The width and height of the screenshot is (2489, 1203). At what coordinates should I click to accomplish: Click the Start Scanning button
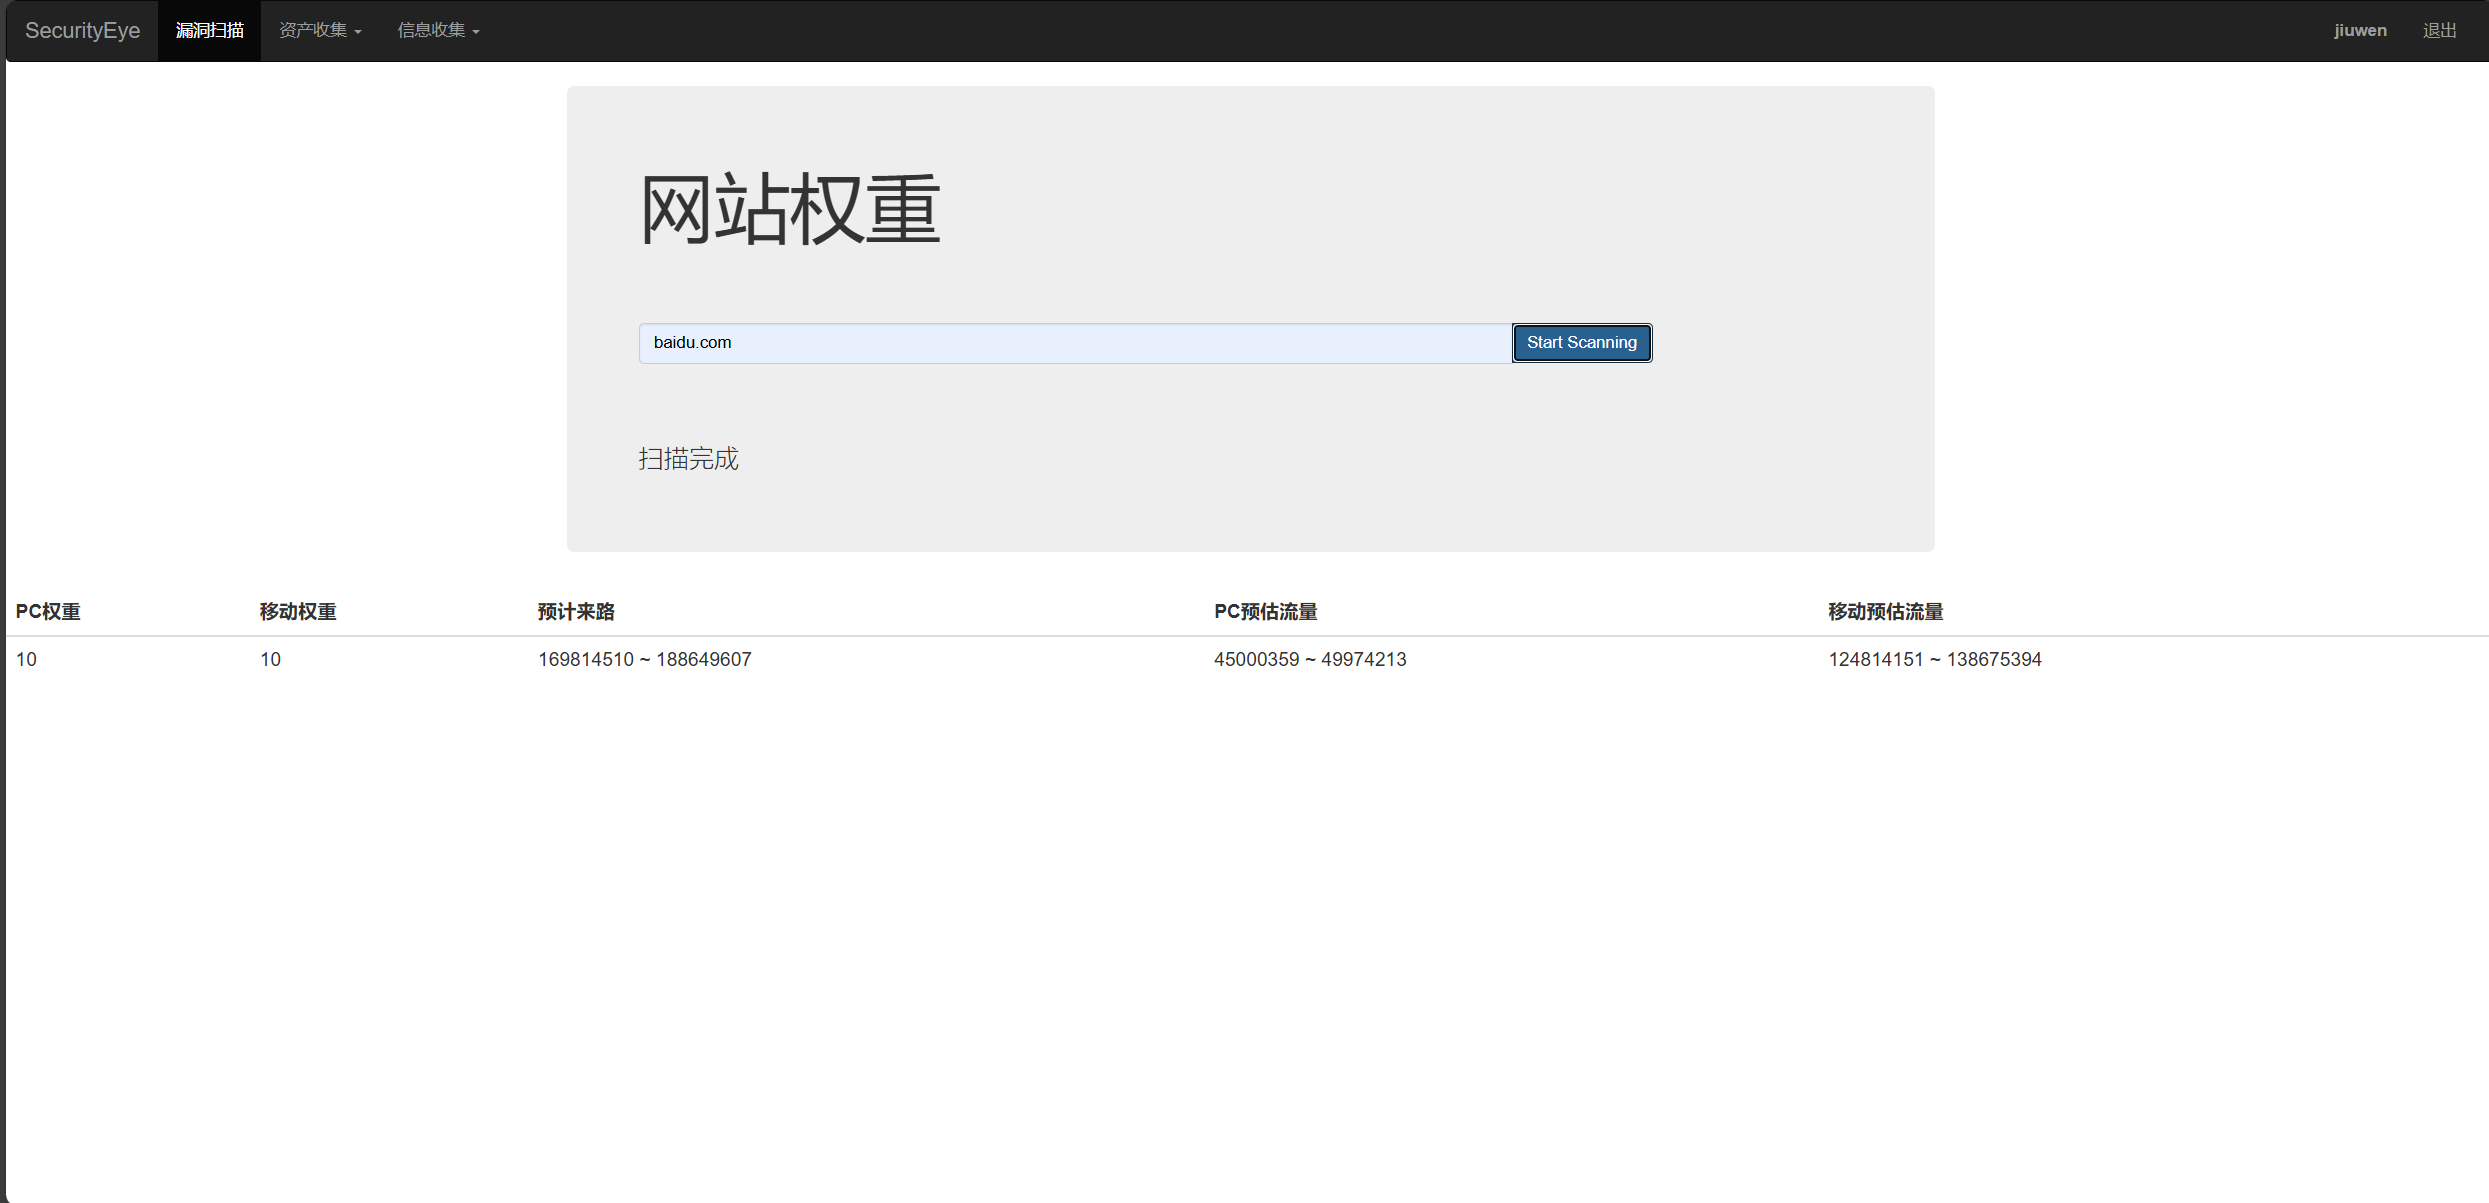pyautogui.click(x=1581, y=342)
